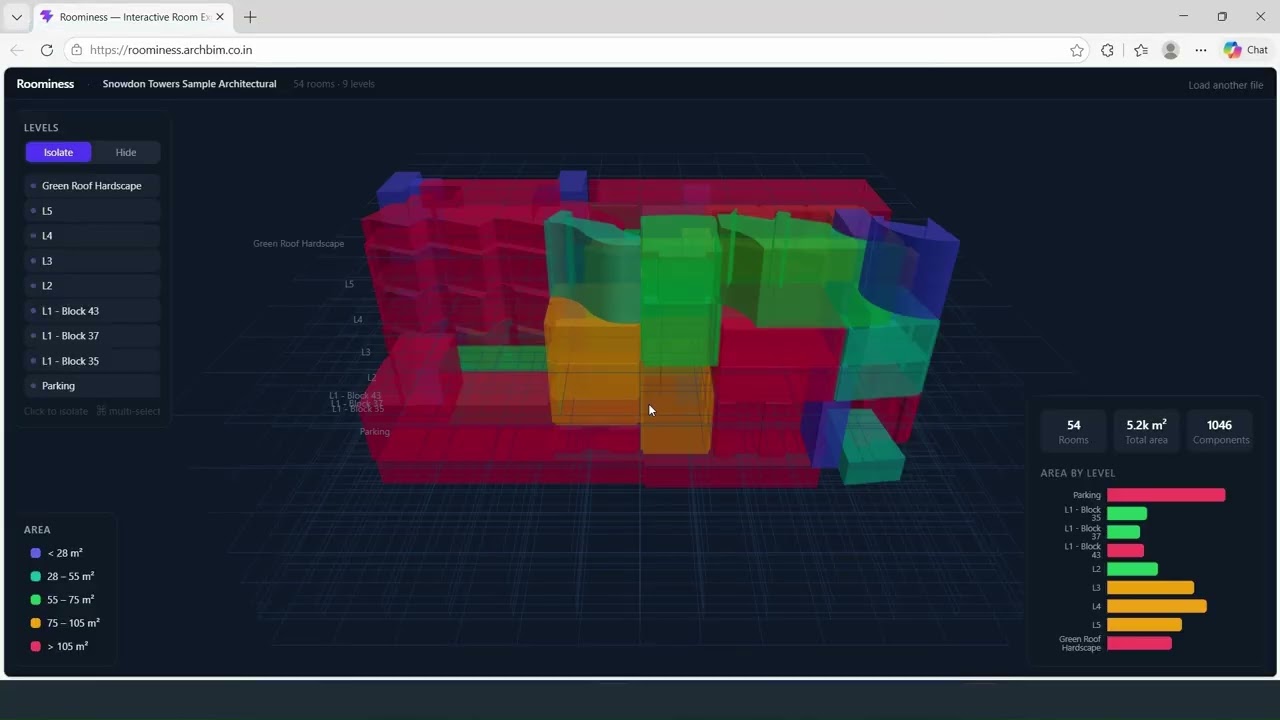
Task: Click the under 28 m² purple swatch
Action: point(36,553)
